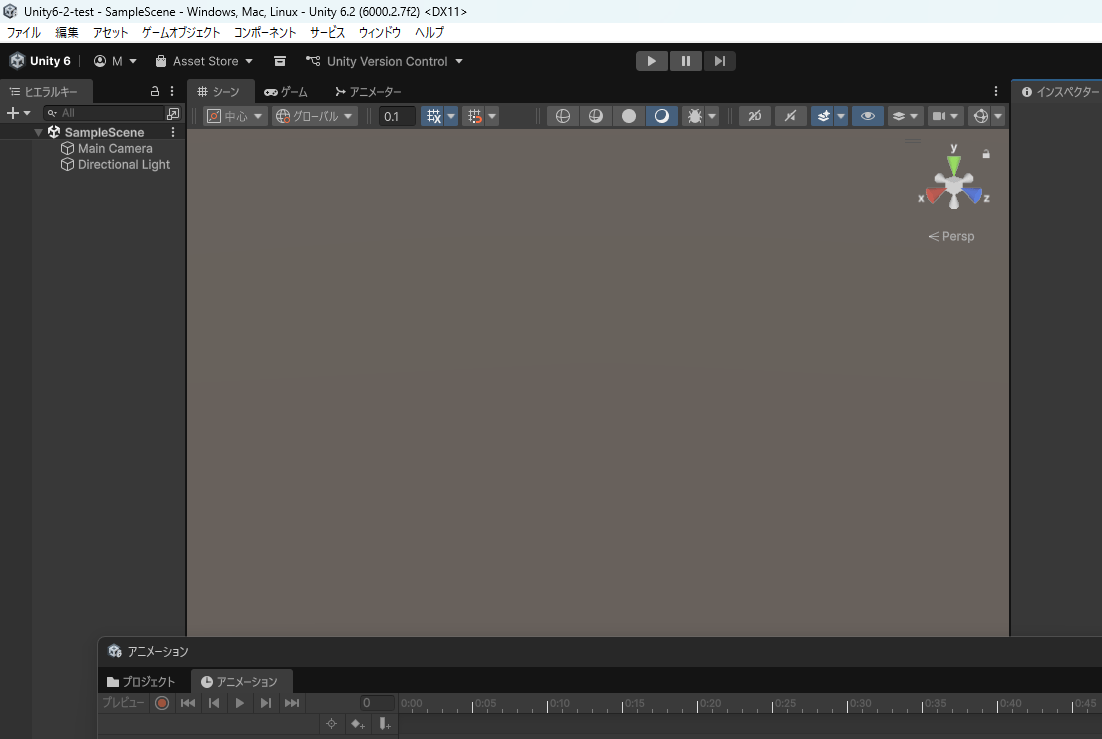Click the grid snap value field 0.1
The image size is (1102, 739).
click(396, 116)
